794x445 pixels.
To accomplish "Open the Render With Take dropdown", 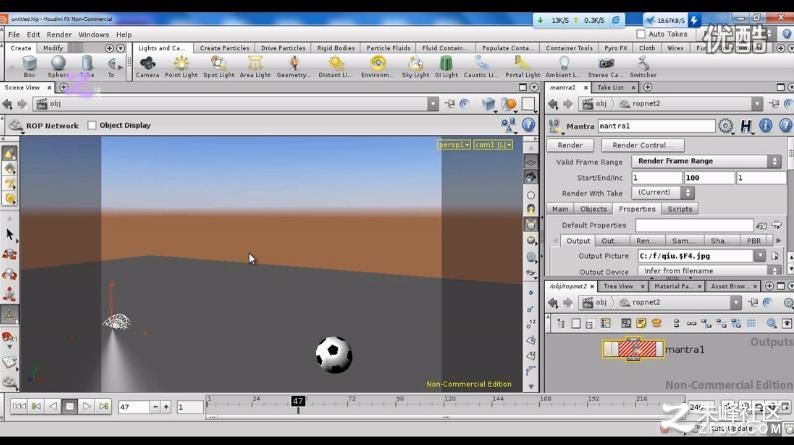I will point(663,193).
